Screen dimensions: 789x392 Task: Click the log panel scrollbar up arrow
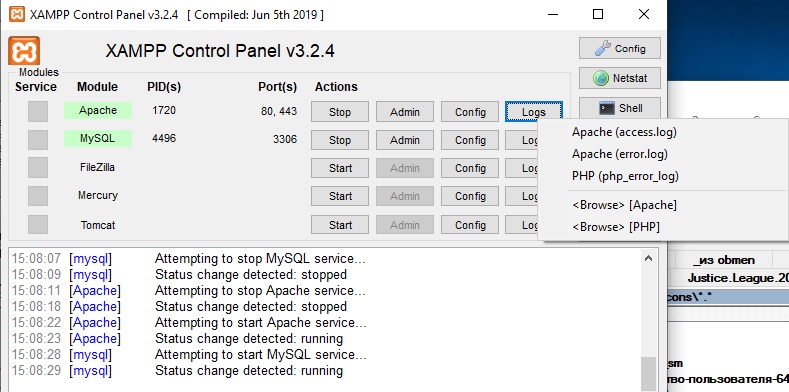tap(648, 258)
